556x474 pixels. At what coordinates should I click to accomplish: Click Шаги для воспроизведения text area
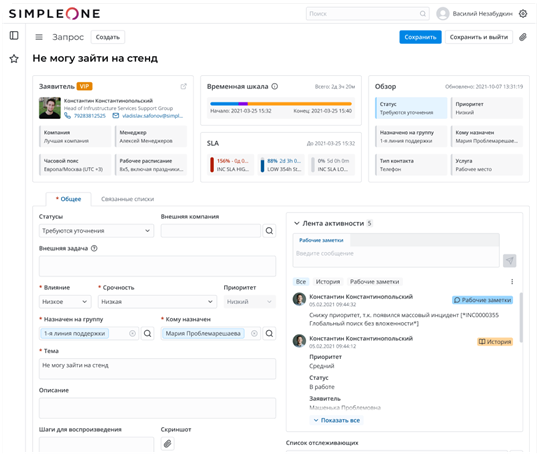[x=96, y=445]
